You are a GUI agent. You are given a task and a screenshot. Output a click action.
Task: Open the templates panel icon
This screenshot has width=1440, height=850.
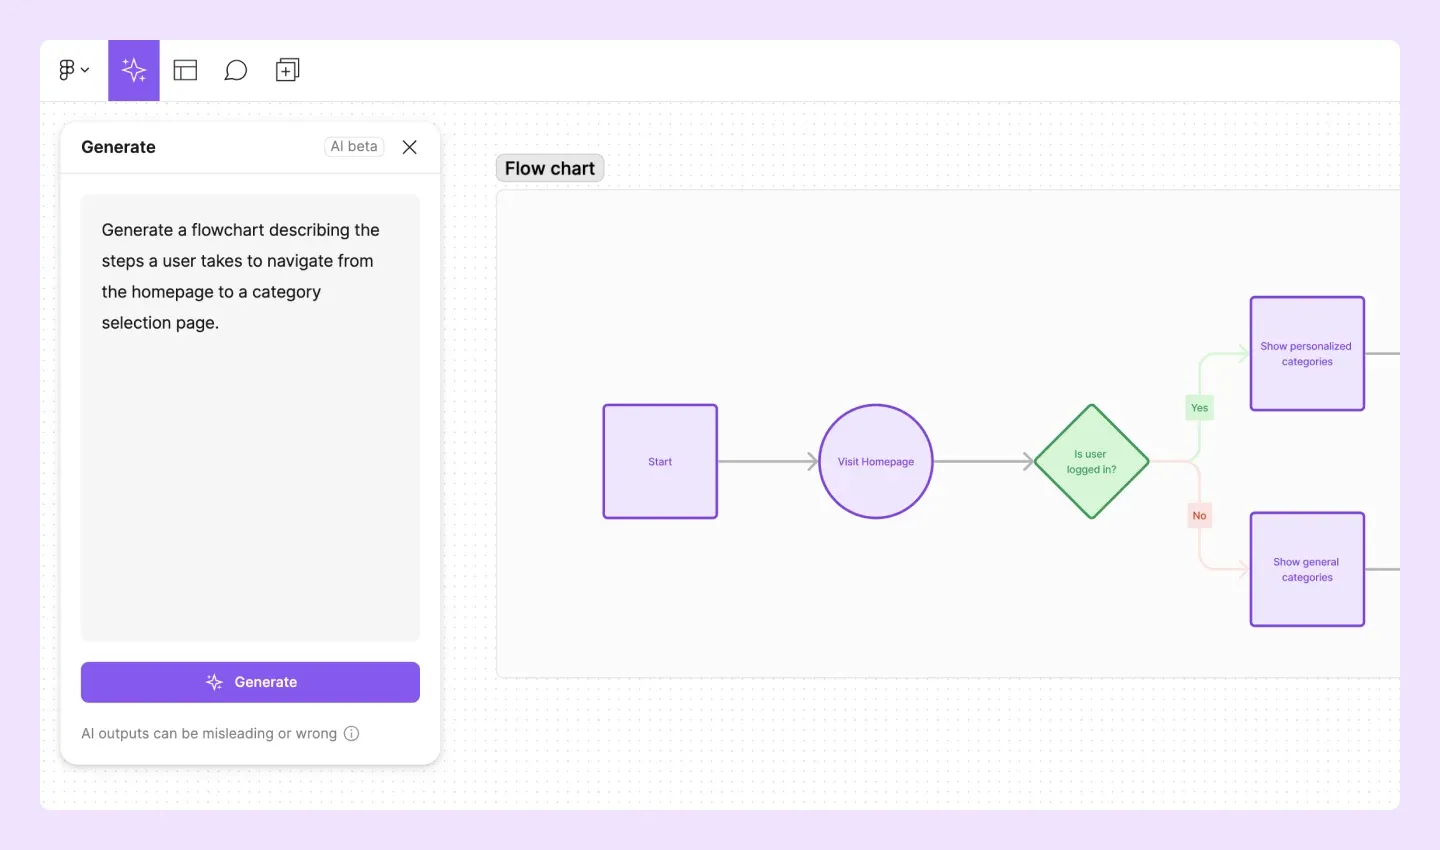point(185,70)
